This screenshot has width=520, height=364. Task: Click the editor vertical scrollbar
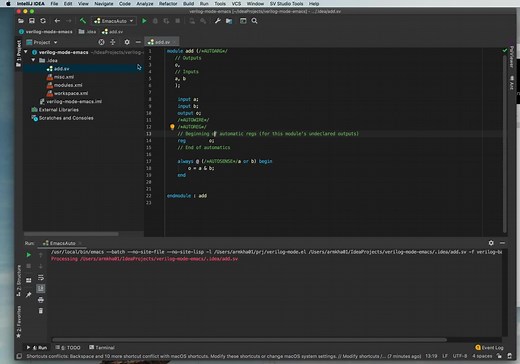[x=505, y=143]
